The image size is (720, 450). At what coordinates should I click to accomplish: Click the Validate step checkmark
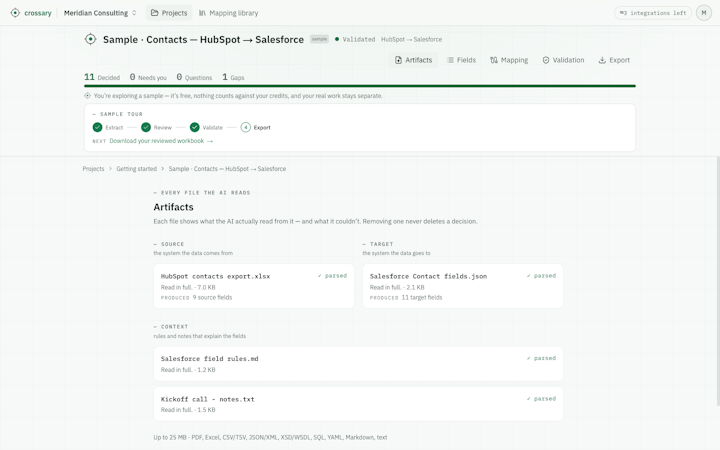195,128
